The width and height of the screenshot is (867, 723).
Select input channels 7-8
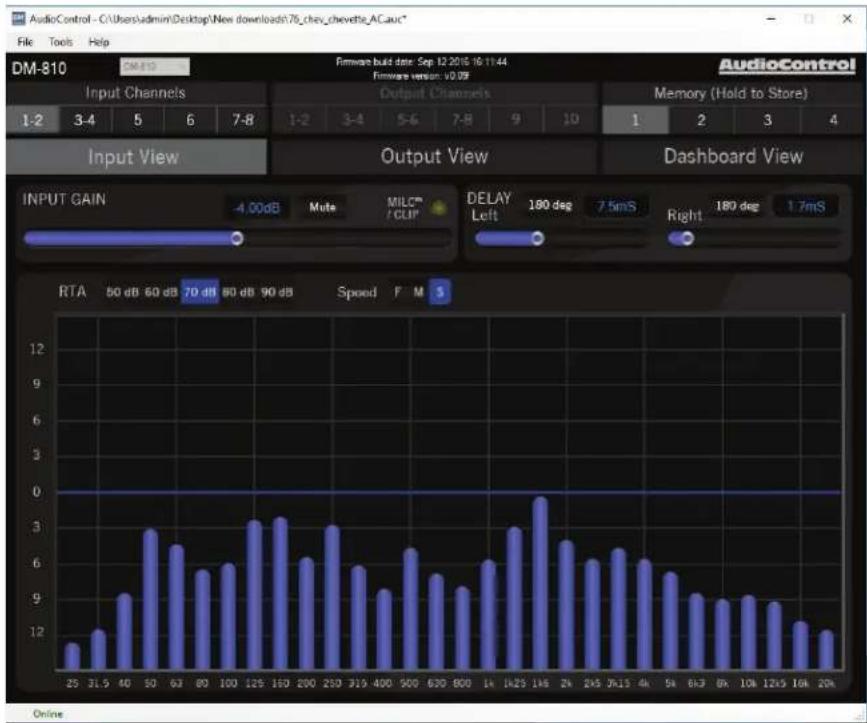click(x=243, y=120)
